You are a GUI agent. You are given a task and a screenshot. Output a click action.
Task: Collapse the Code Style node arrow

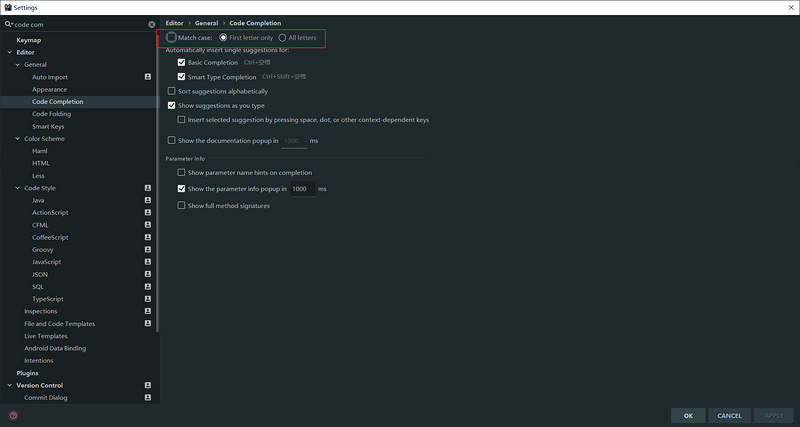tap(18, 188)
